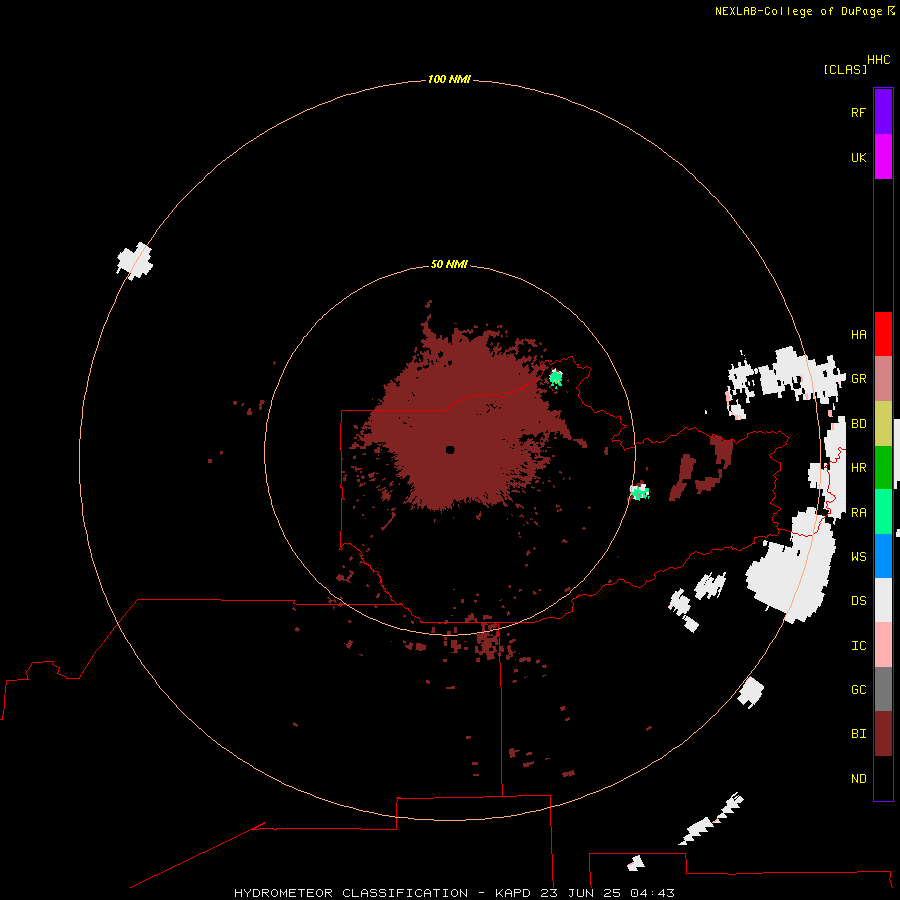Click the green rain echo northeast of radar
Screen dimensions: 900x900
coord(555,378)
